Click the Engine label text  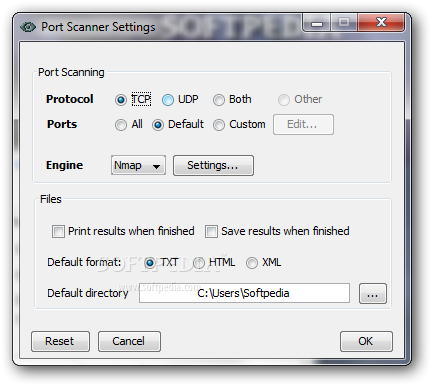click(x=64, y=165)
